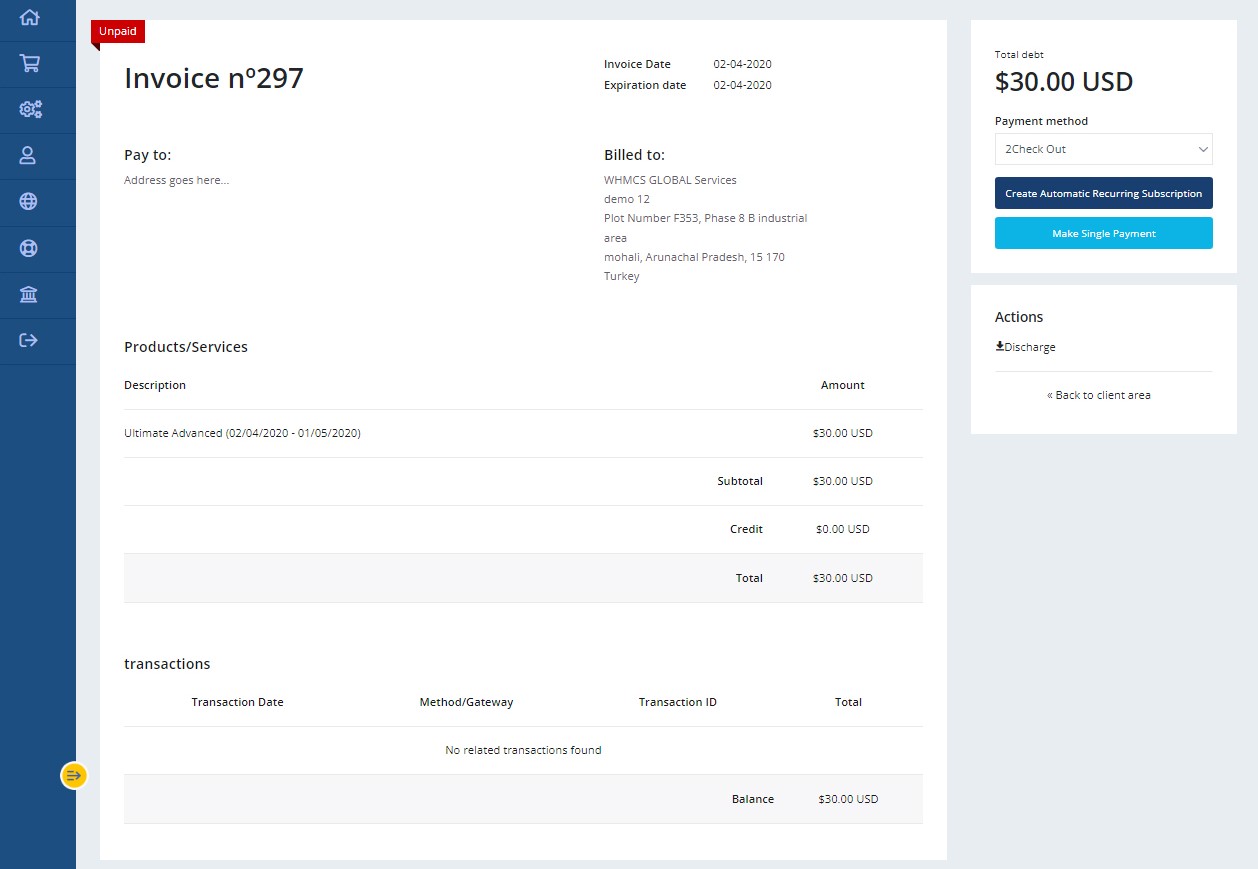Open the support lifebuoy sidebar icon

(28, 249)
